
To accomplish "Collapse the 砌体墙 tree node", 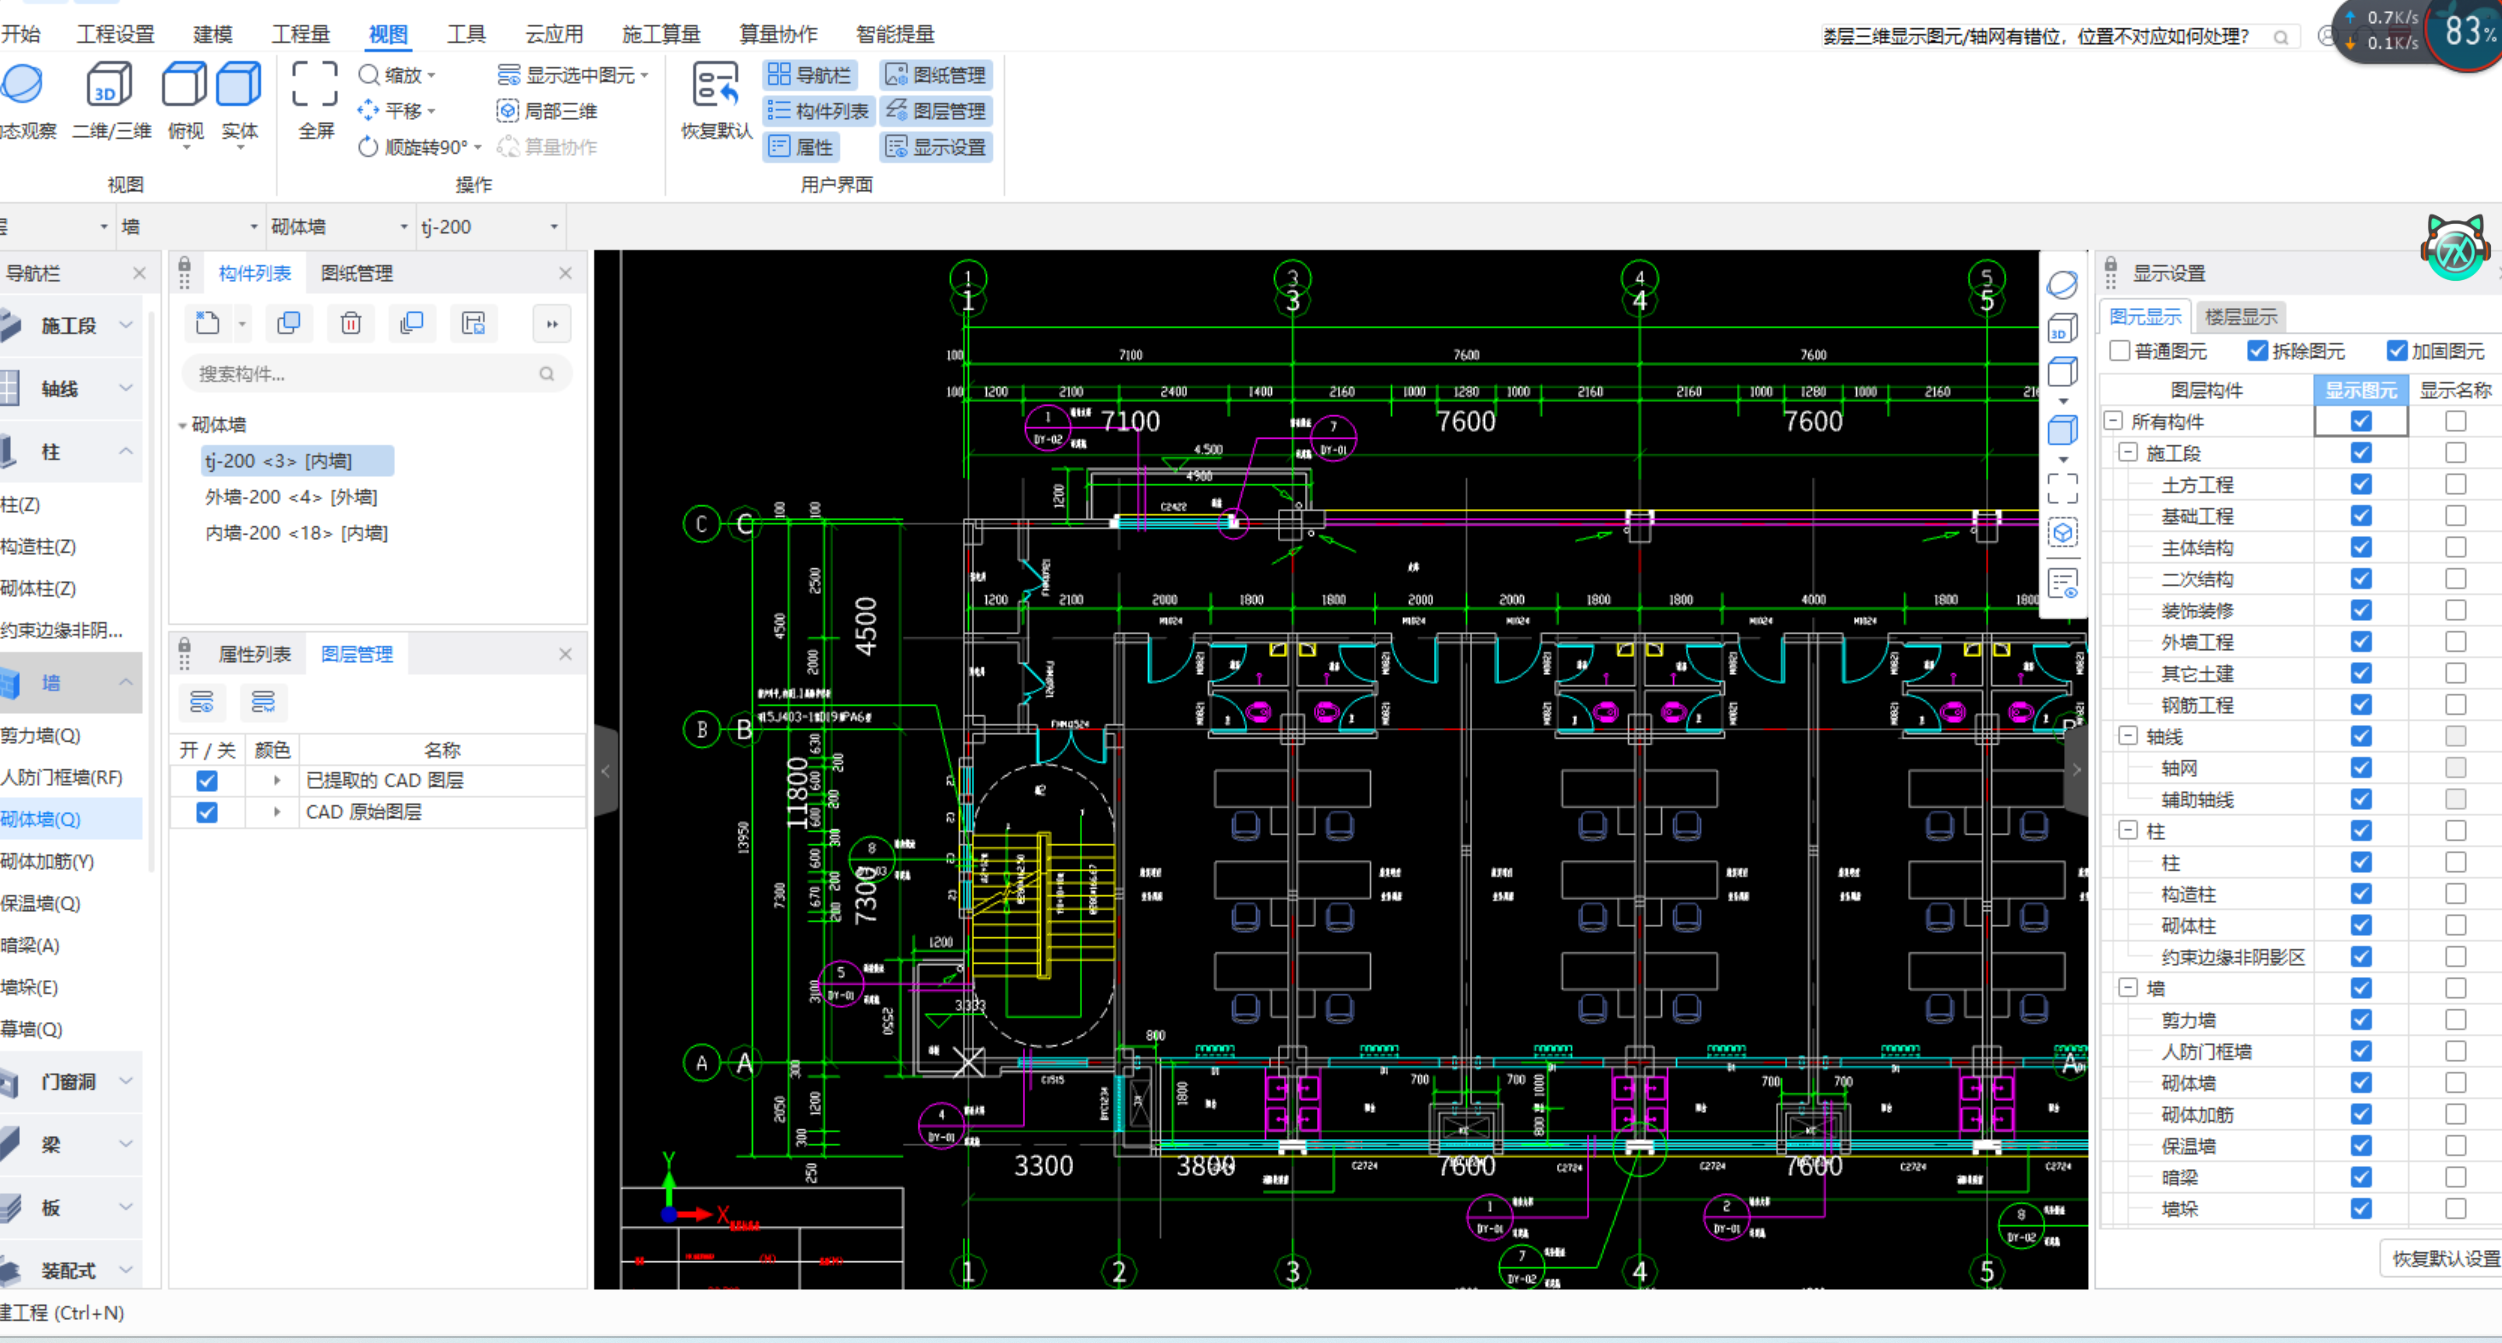I will tap(182, 425).
